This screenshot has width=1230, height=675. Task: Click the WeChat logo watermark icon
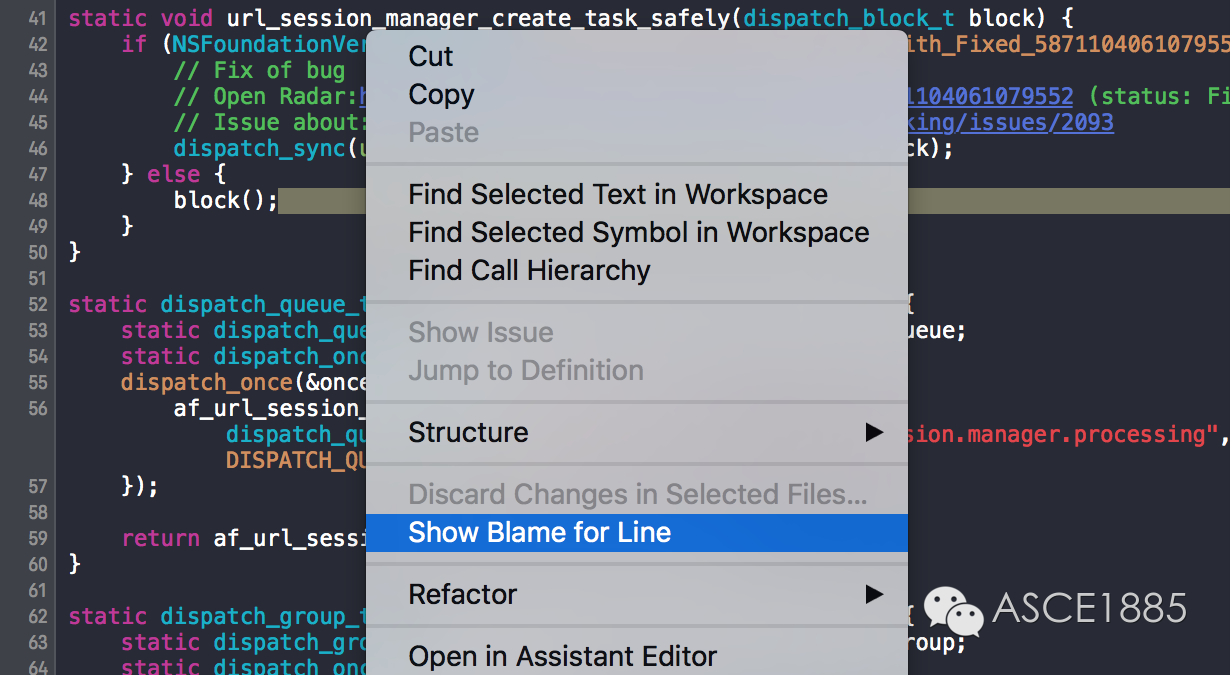[x=952, y=609]
